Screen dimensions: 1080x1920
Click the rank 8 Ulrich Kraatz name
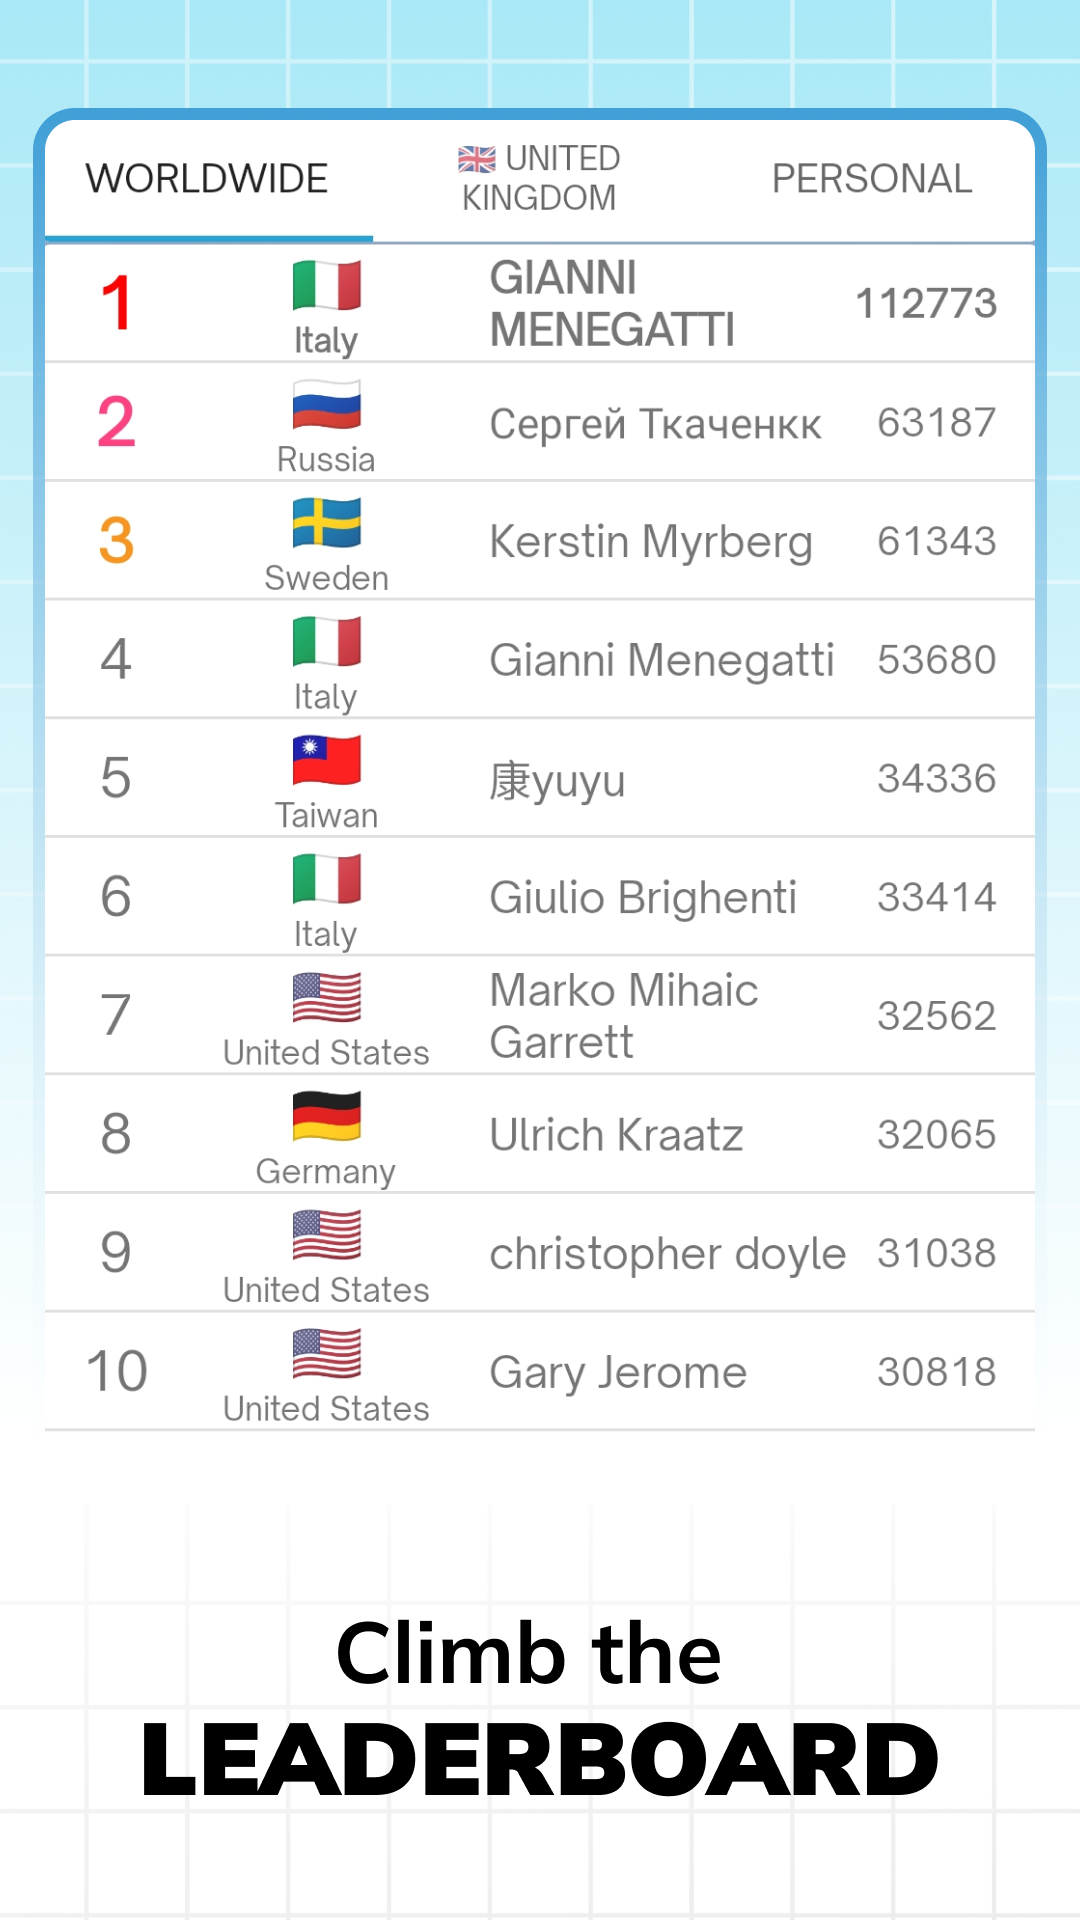pos(616,1135)
